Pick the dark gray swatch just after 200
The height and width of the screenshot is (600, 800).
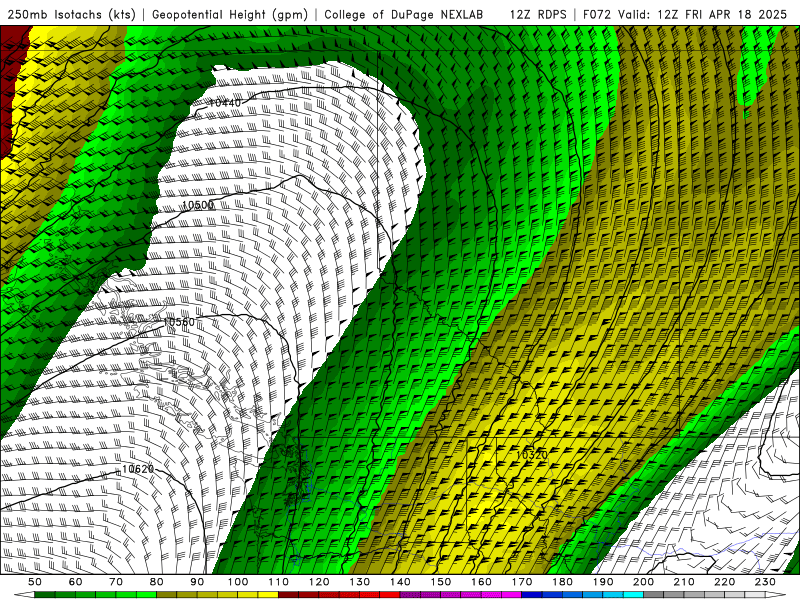pos(654,594)
